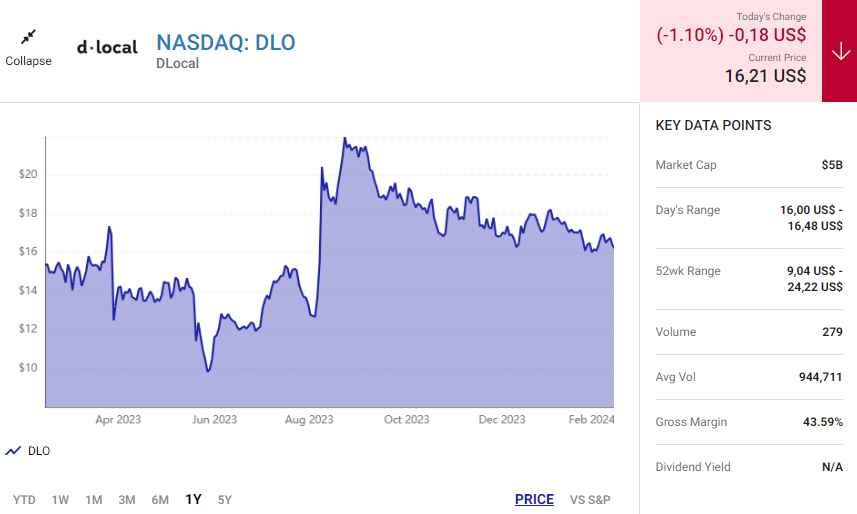The image size is (857, 514).
Task: Click the Current Price value 16,21 US$
Action: pyautogui.click(x=765, y=74)
